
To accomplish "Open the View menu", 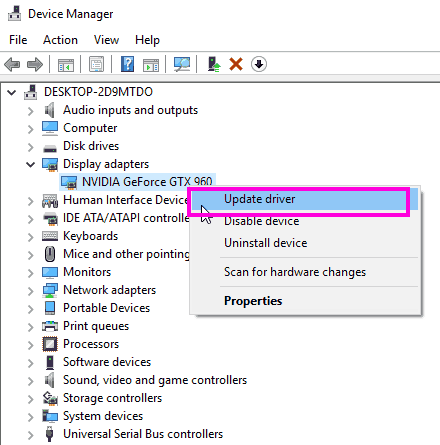I will tap(106, 40).
